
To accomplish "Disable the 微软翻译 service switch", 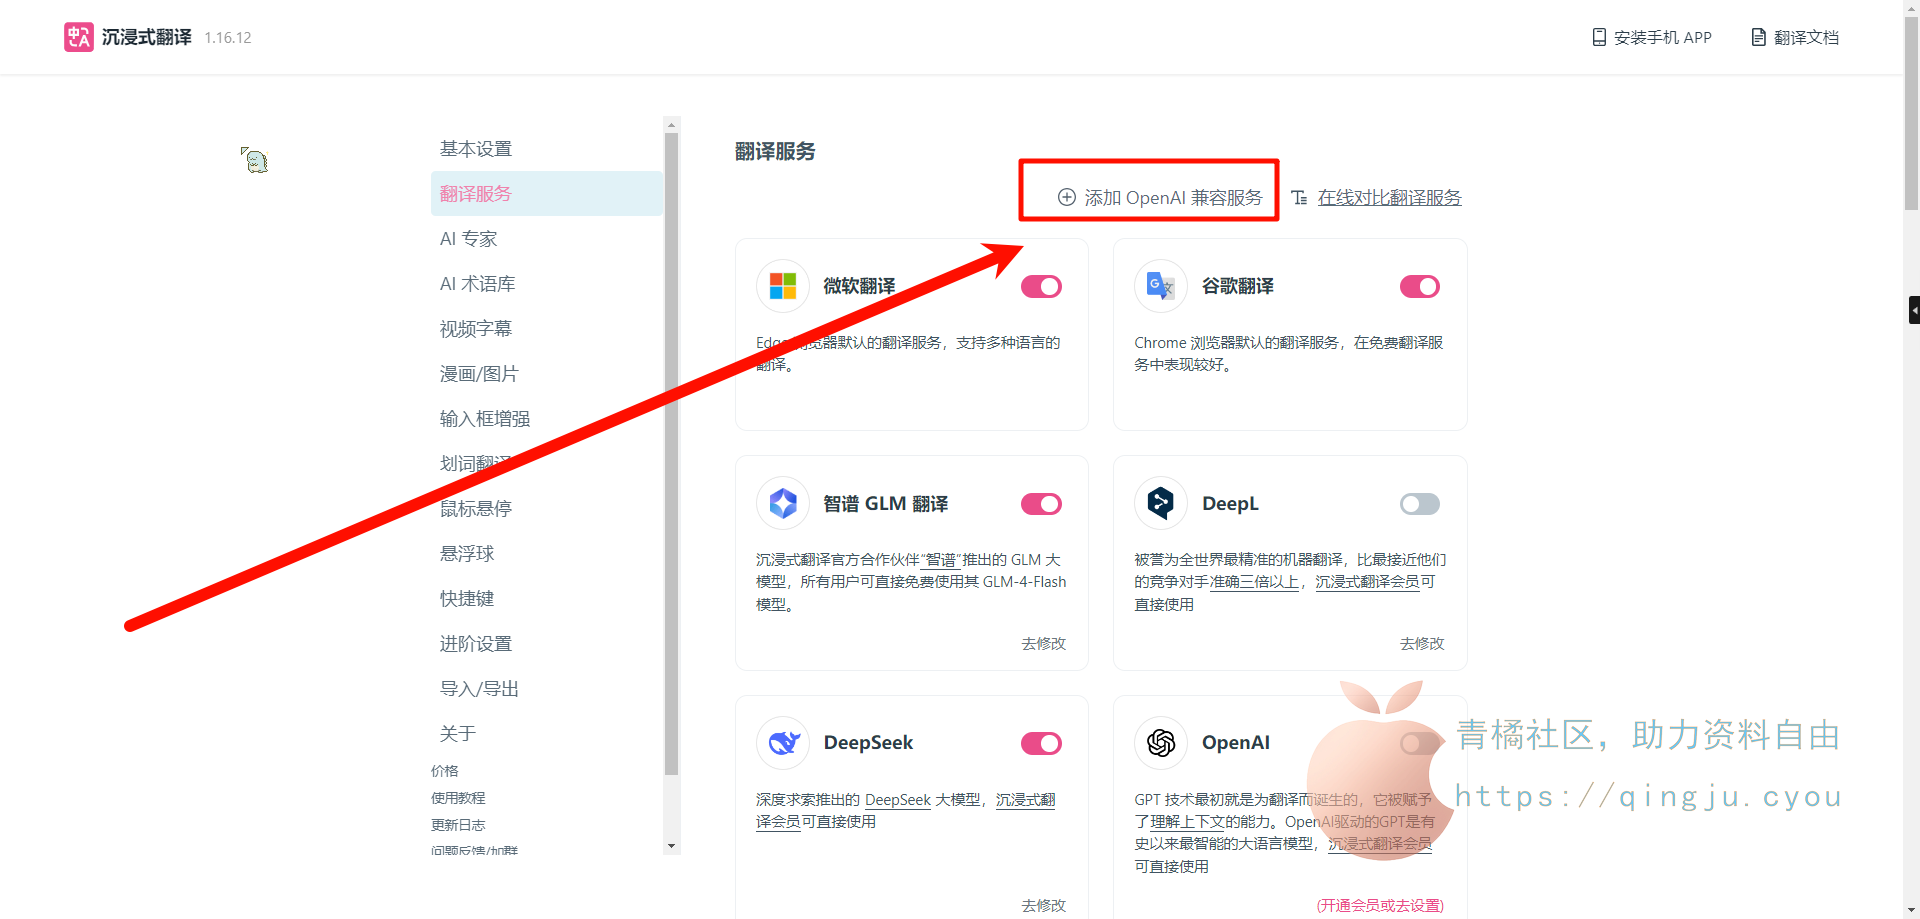I will [x=1041, y=287].
